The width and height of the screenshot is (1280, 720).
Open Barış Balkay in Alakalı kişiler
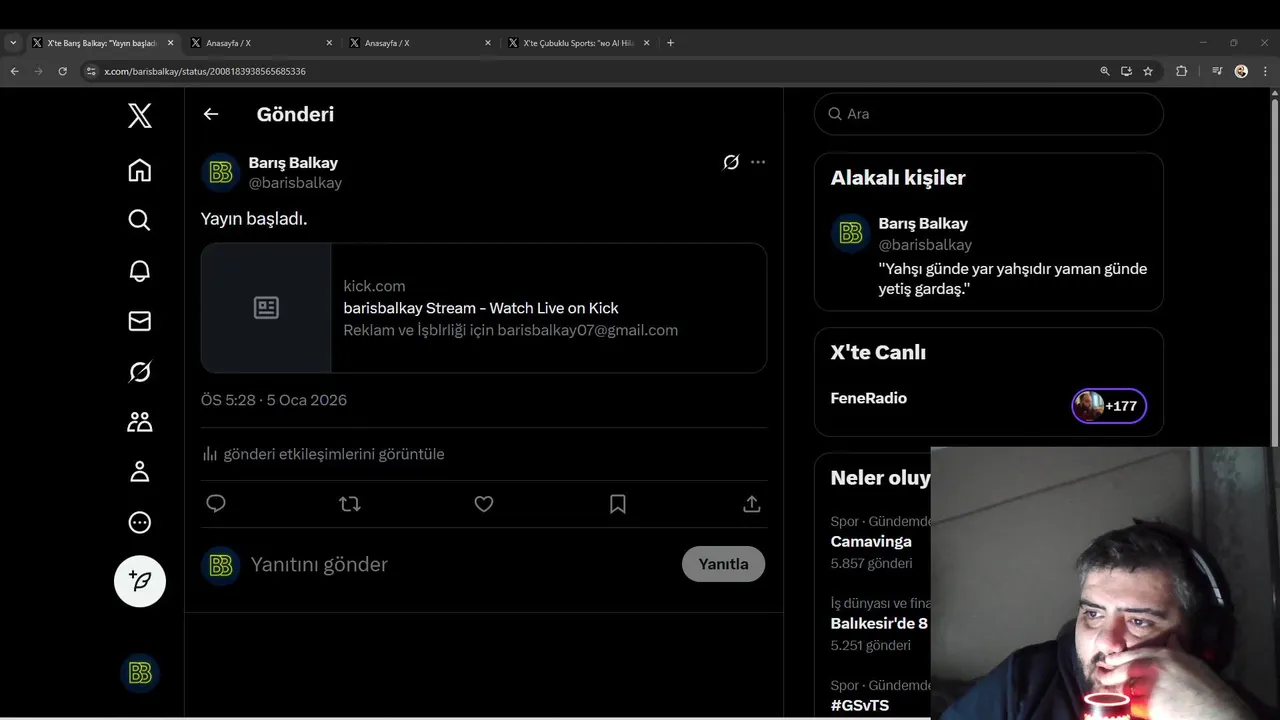923,224
